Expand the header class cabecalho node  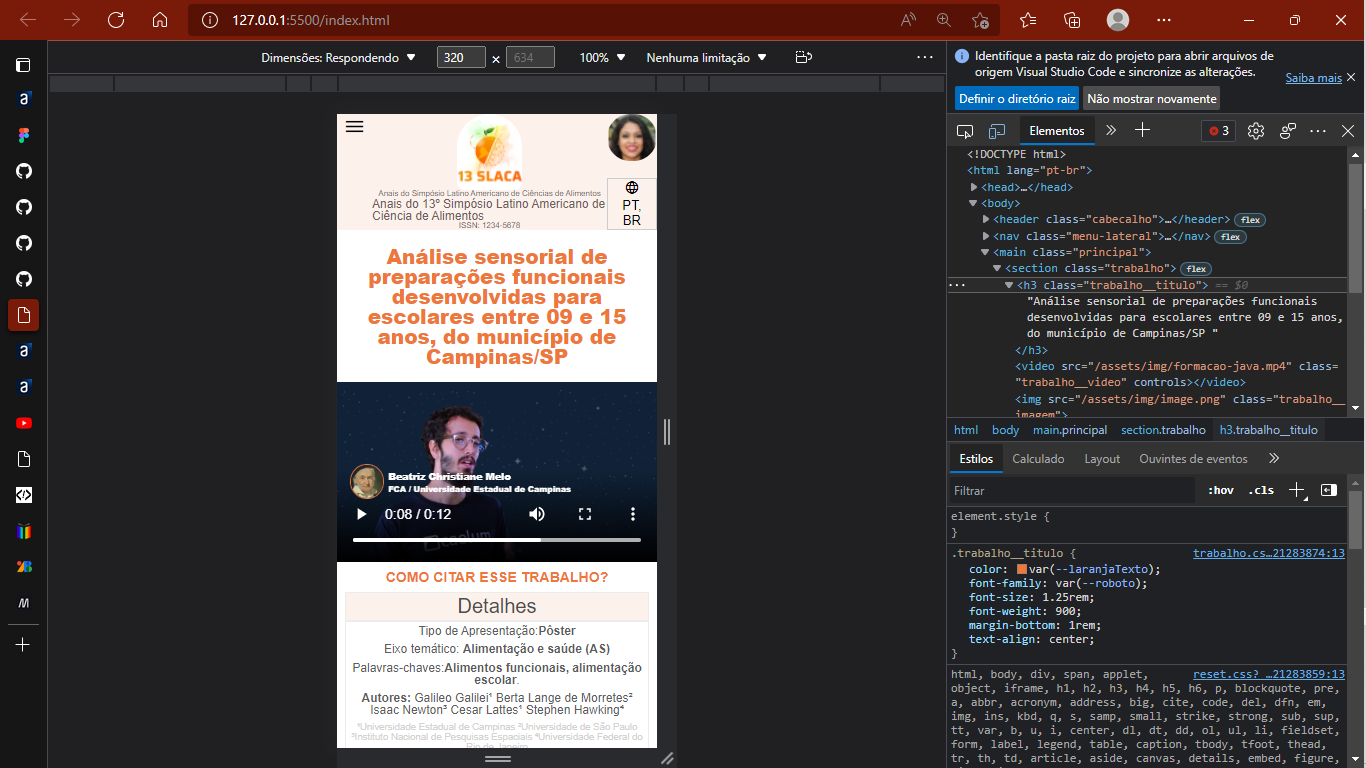pyautogui.click(x=987, y=219)
